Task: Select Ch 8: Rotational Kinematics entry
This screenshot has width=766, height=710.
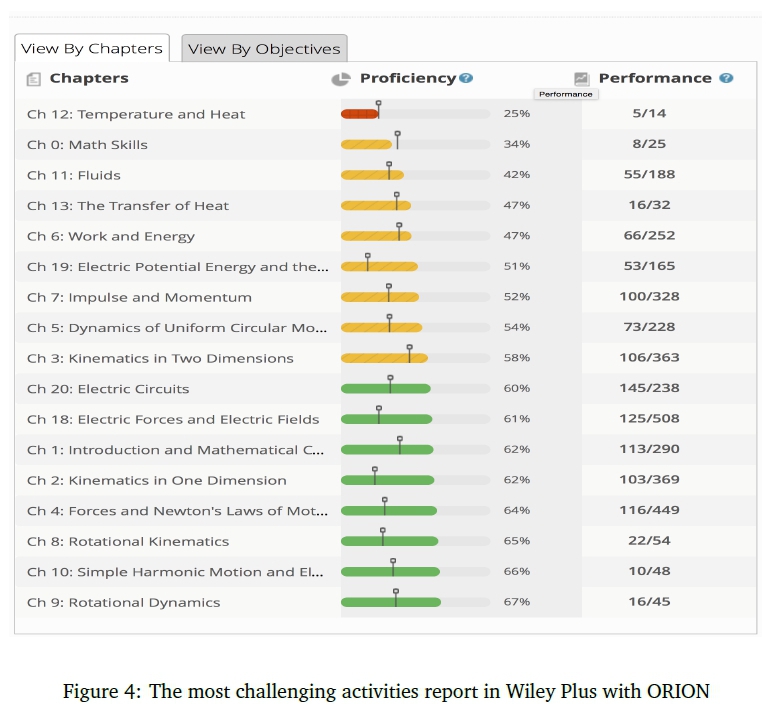Action: pos(128,541)
